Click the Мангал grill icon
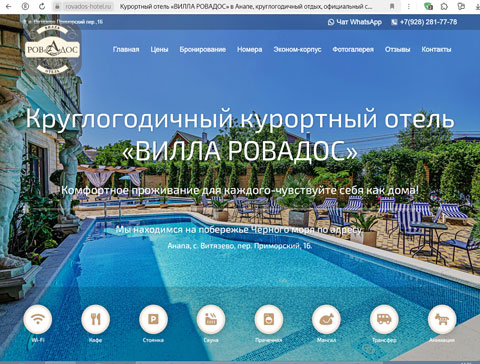The height and width of the screenshot is (364, 480). [326, 319]
